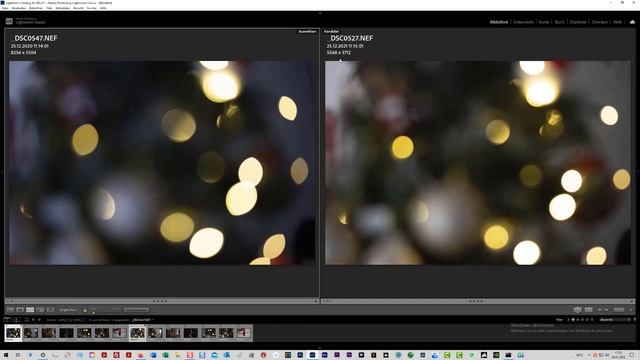This screenshot has height=360, width=640.
Task: Filter by three stars in filmstrip filter
Action: (583, 320)
